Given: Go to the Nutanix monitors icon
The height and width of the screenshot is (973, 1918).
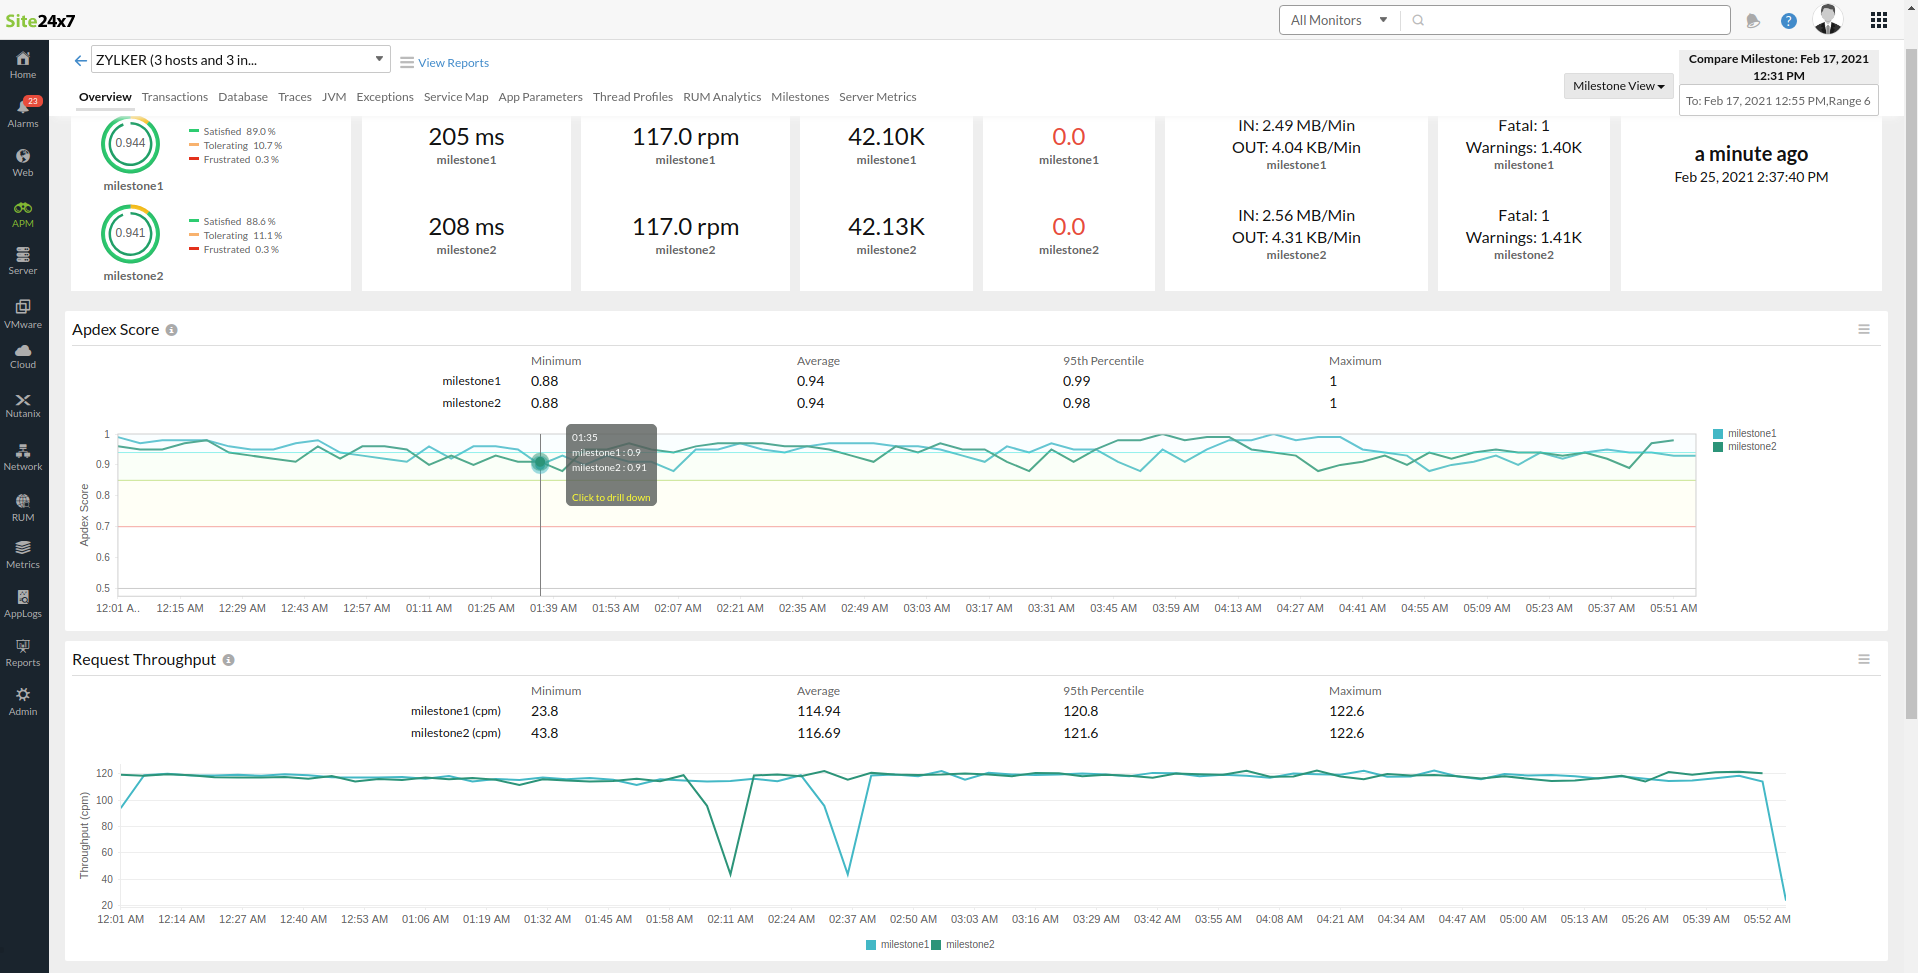Looking at the screenshot, I should [23, 405].
